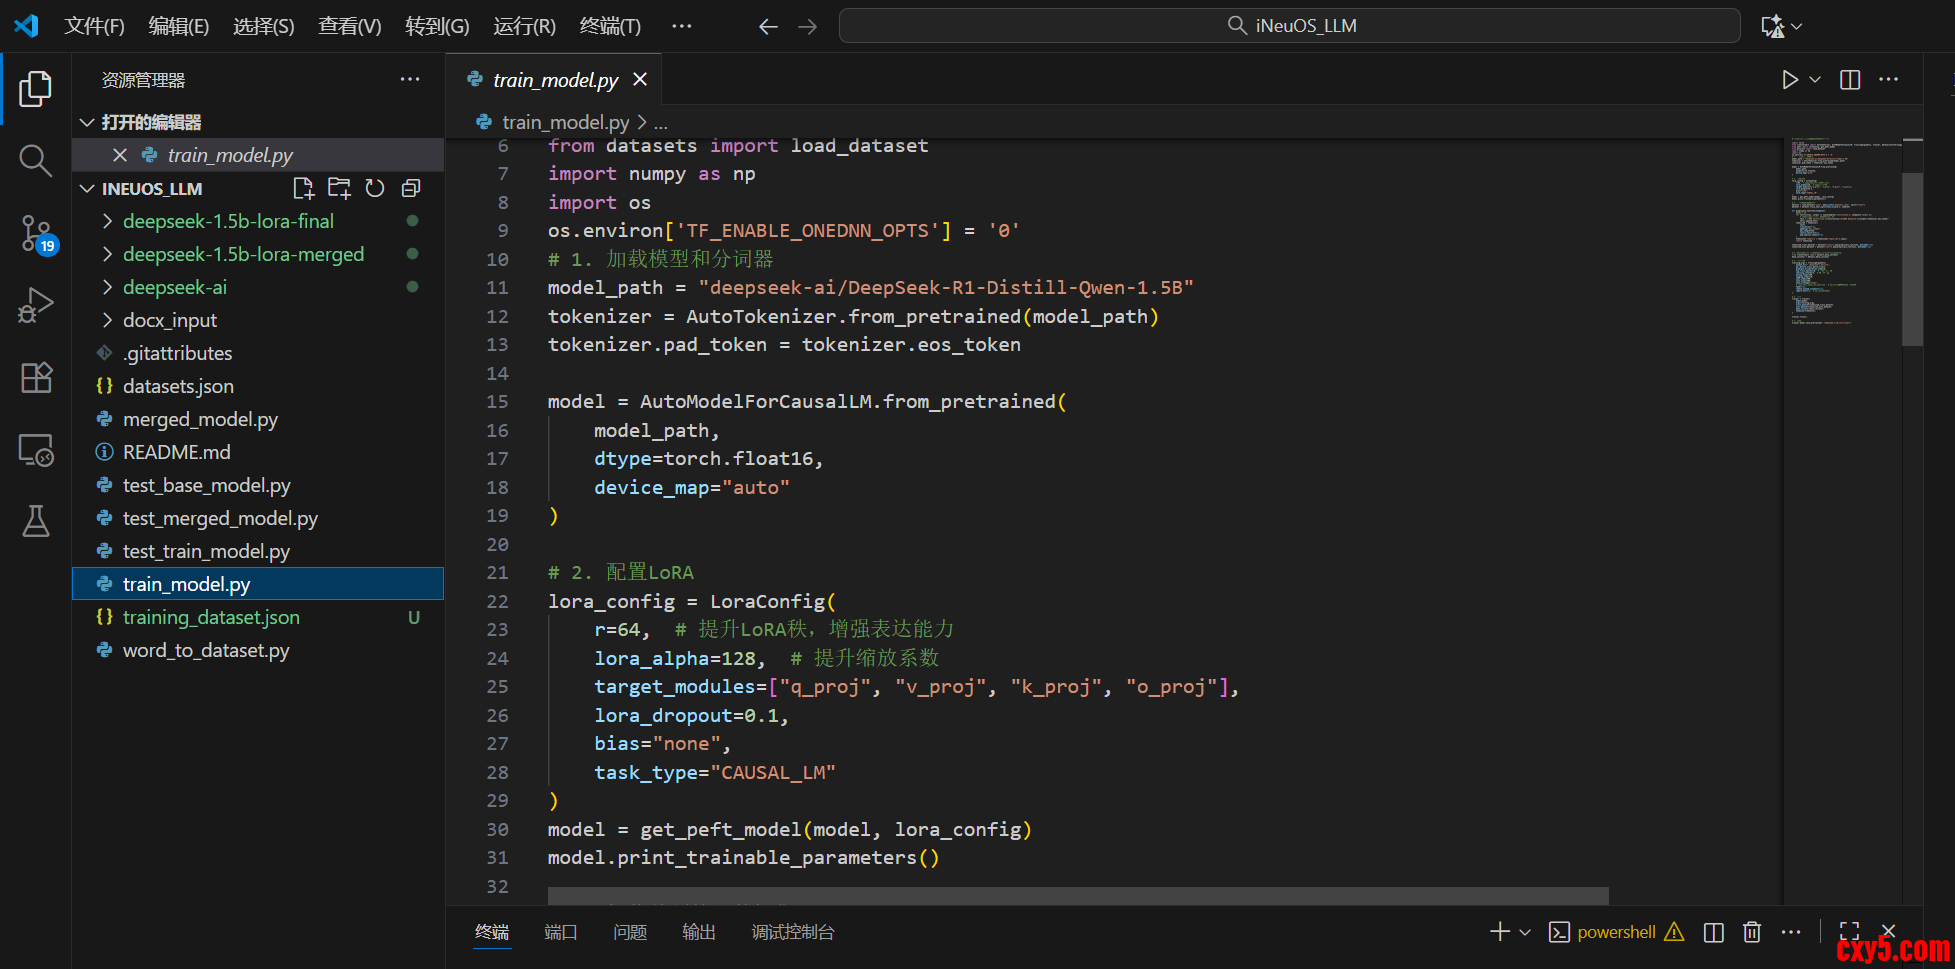Screen dimensions: 1955x969
Task: Switch to the 问题 panel tab
Action: [630, 932]
